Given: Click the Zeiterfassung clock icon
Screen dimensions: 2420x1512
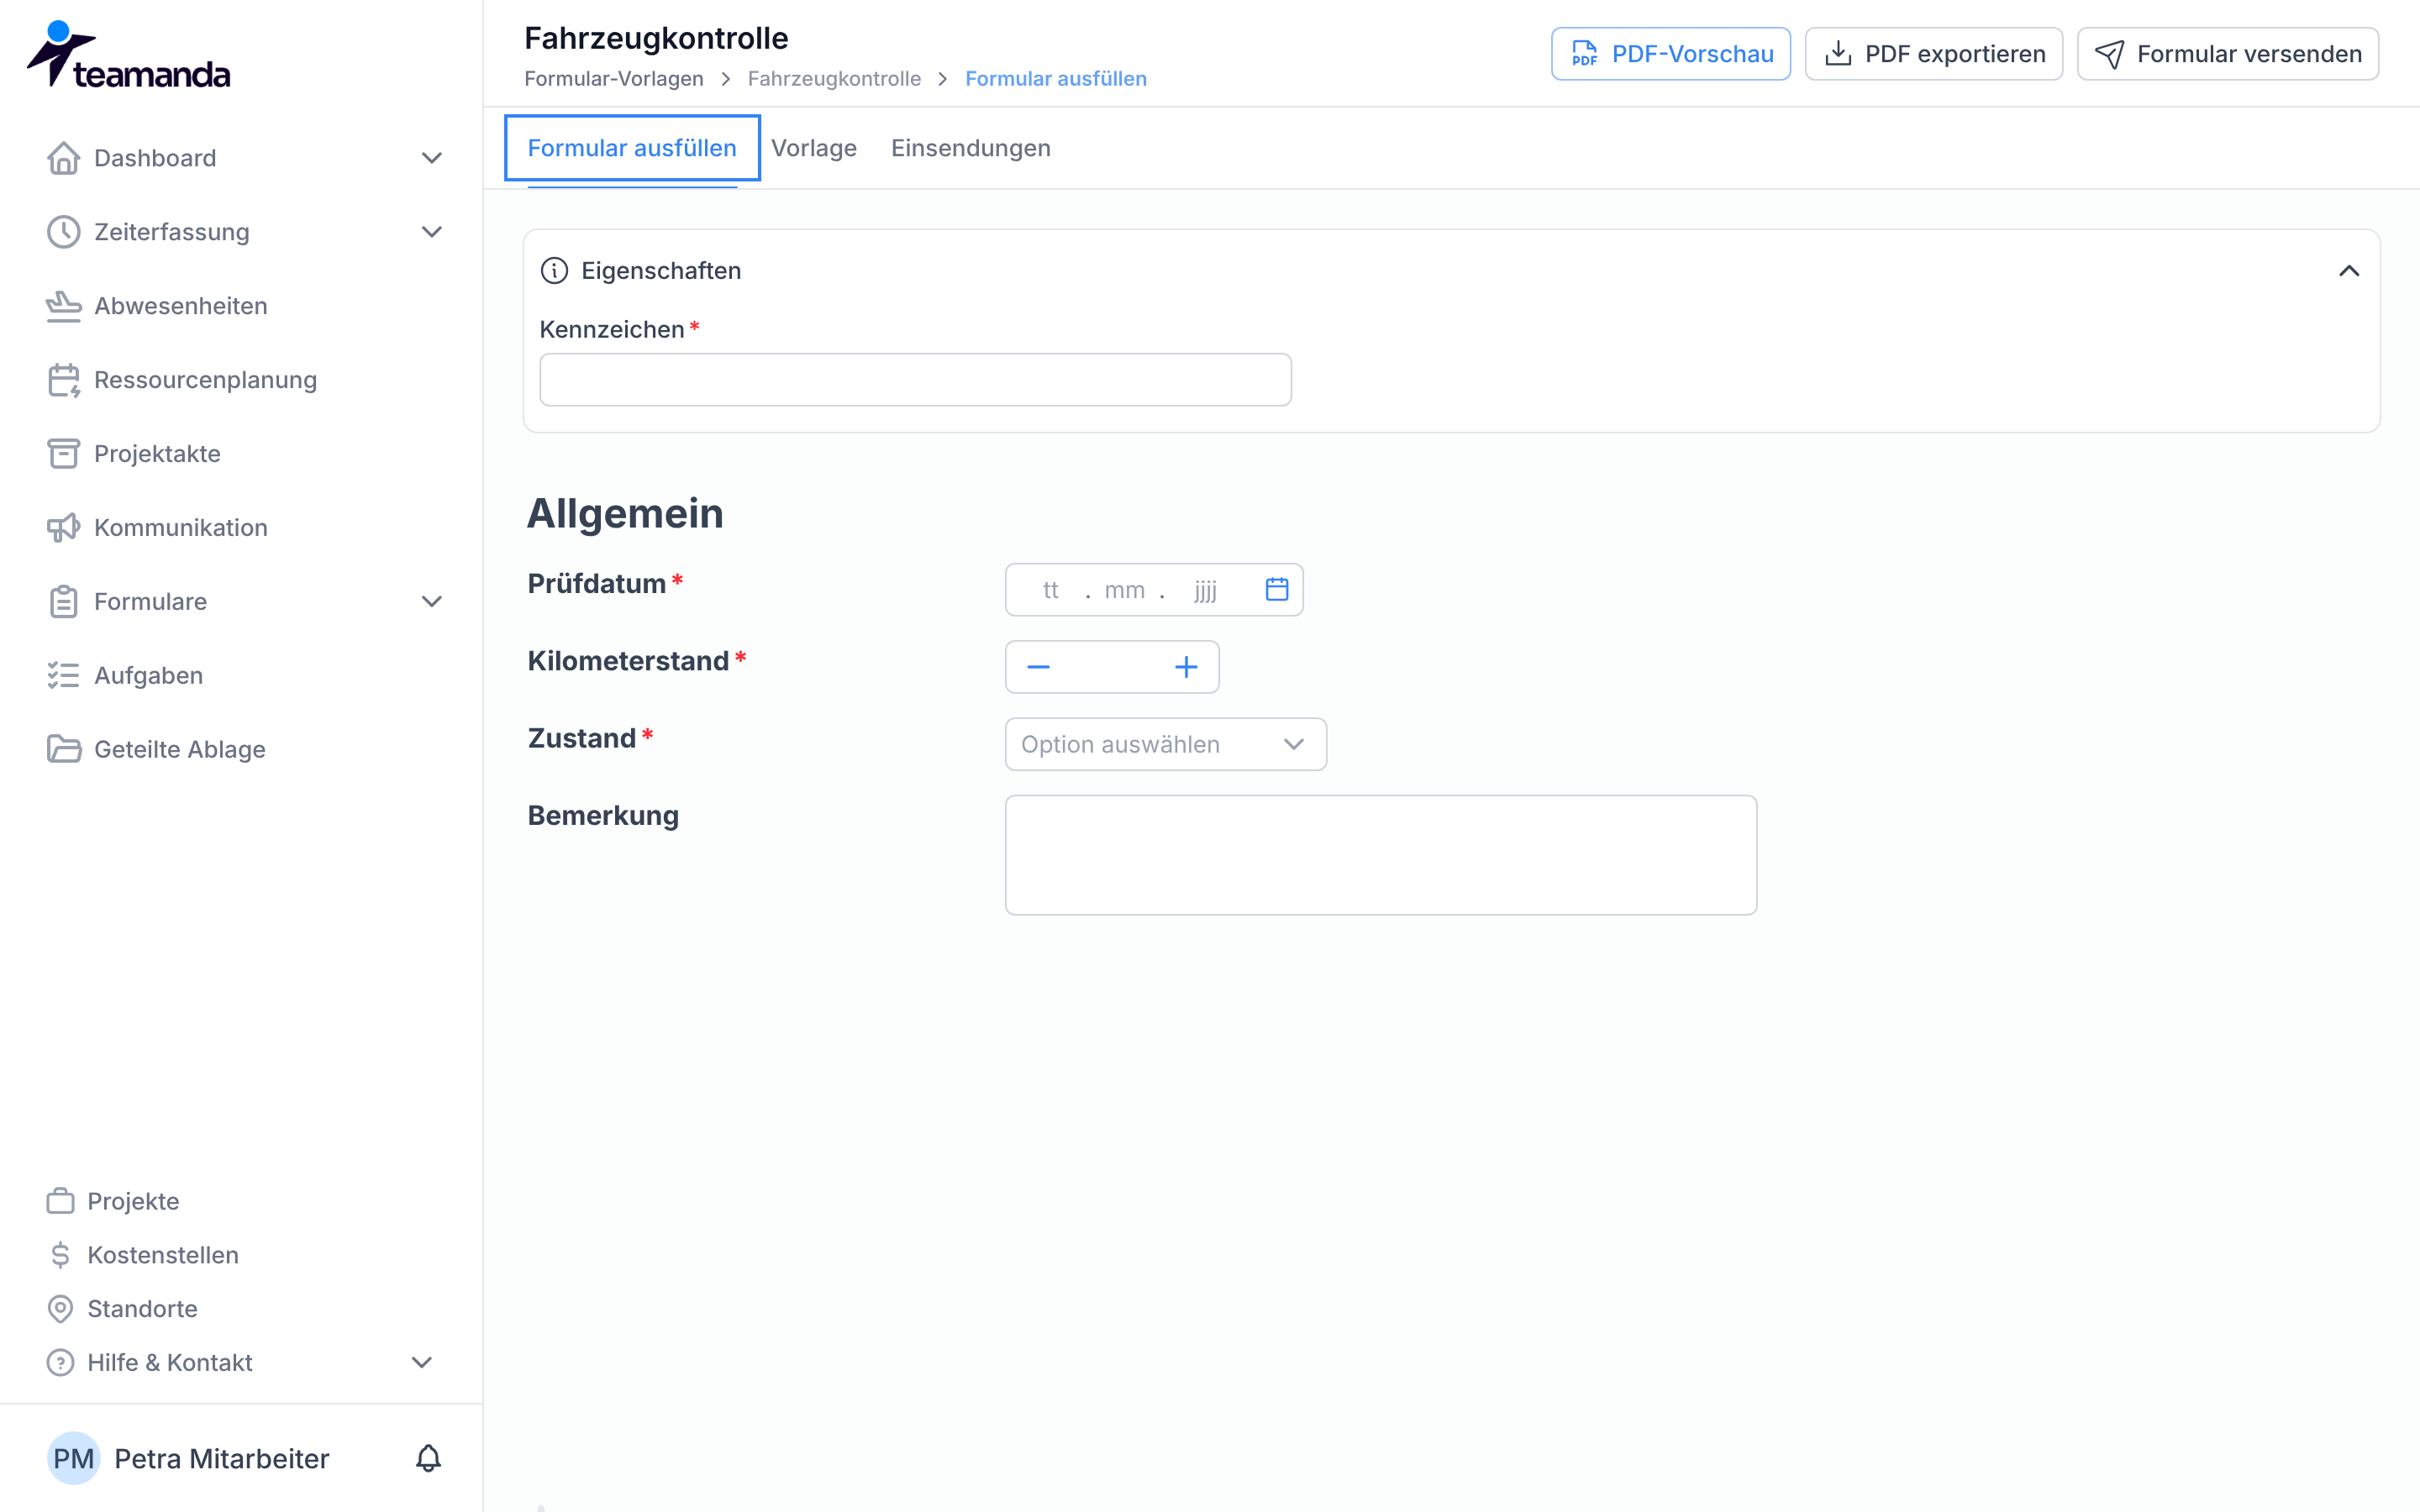Looking at the screenshot, I should coord(64,232).
